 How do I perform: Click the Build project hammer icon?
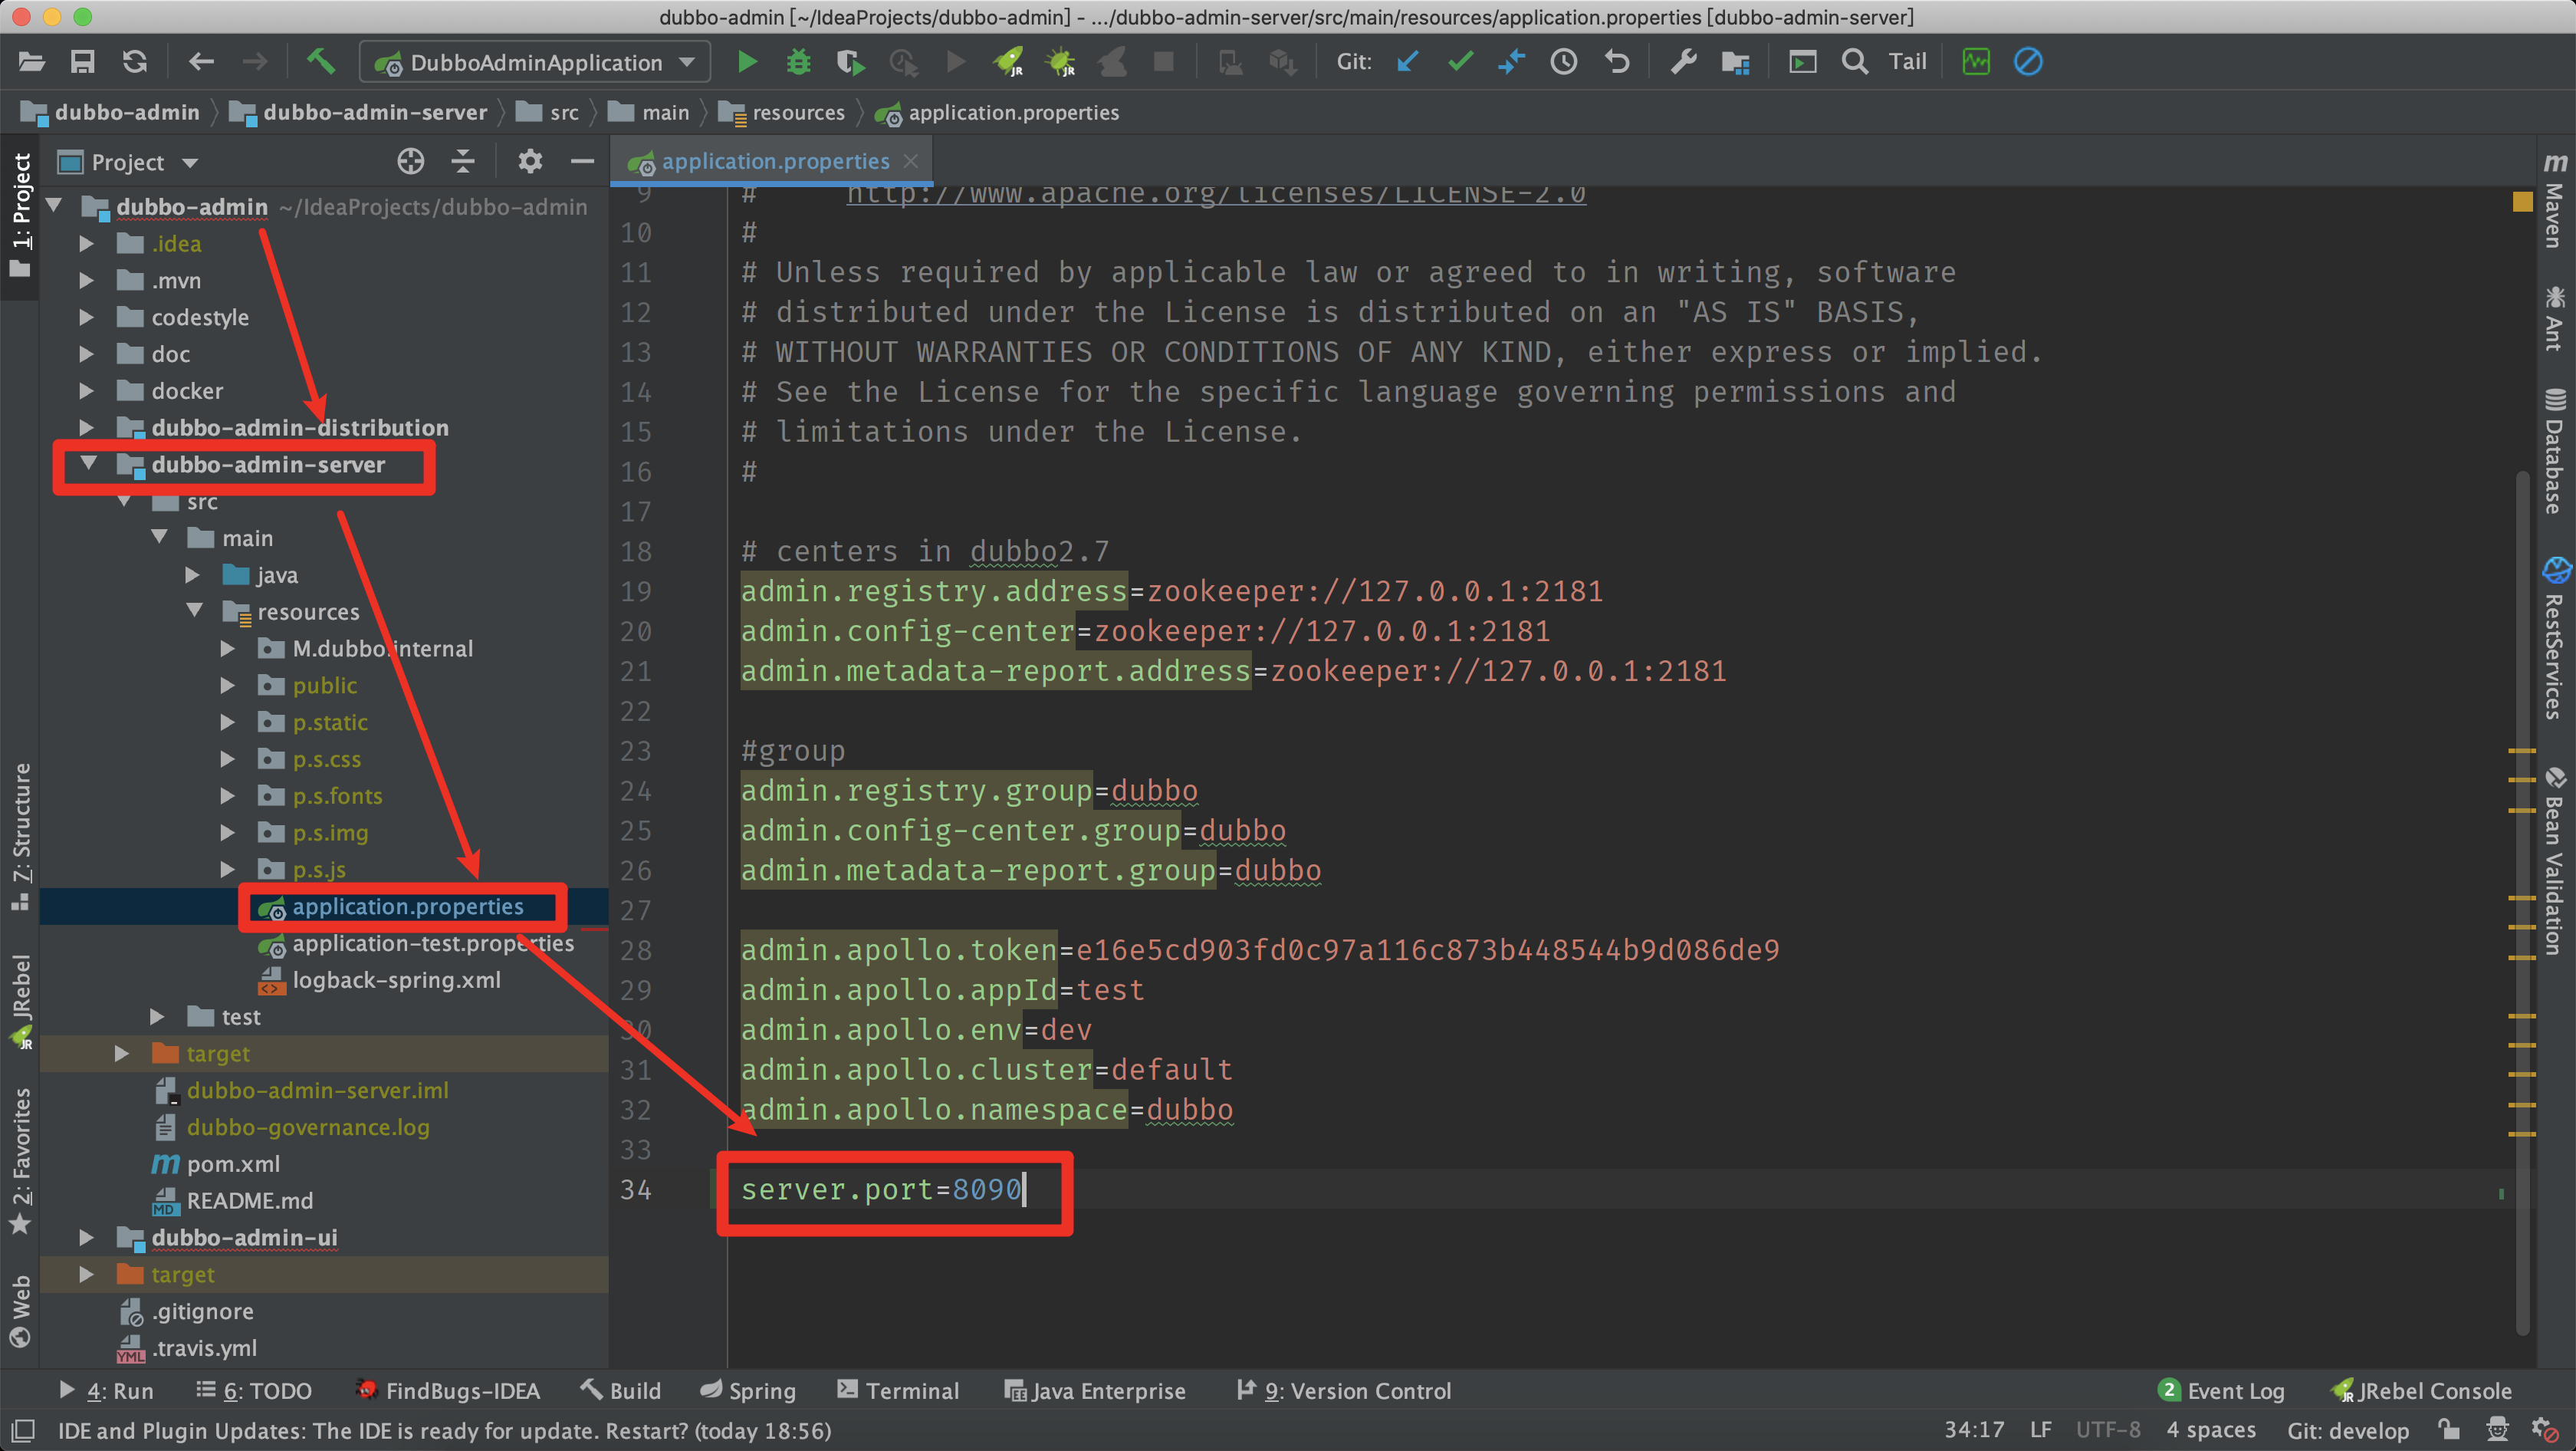(320, 62)
